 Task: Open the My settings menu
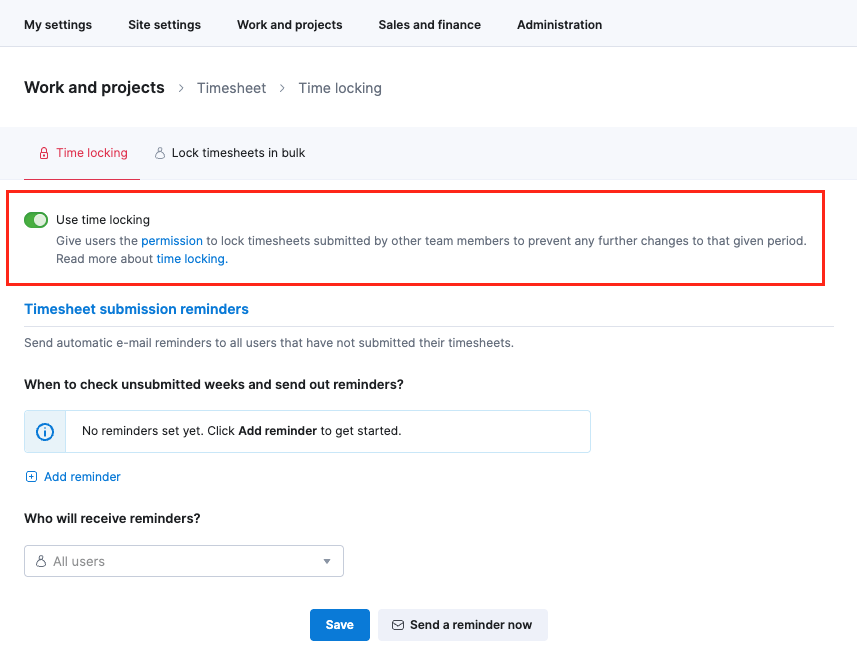click(x=58, y=25)
